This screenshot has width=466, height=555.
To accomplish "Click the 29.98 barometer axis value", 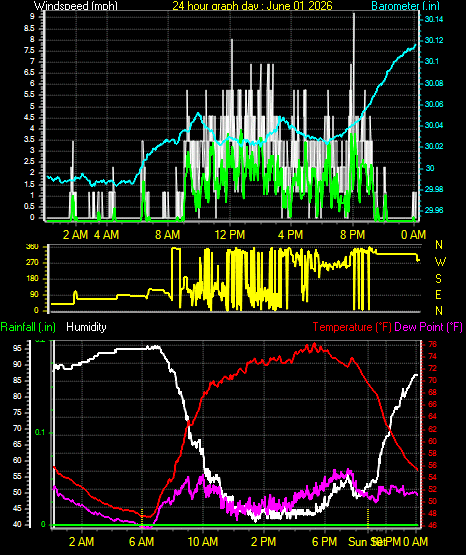I will point(434,189).
